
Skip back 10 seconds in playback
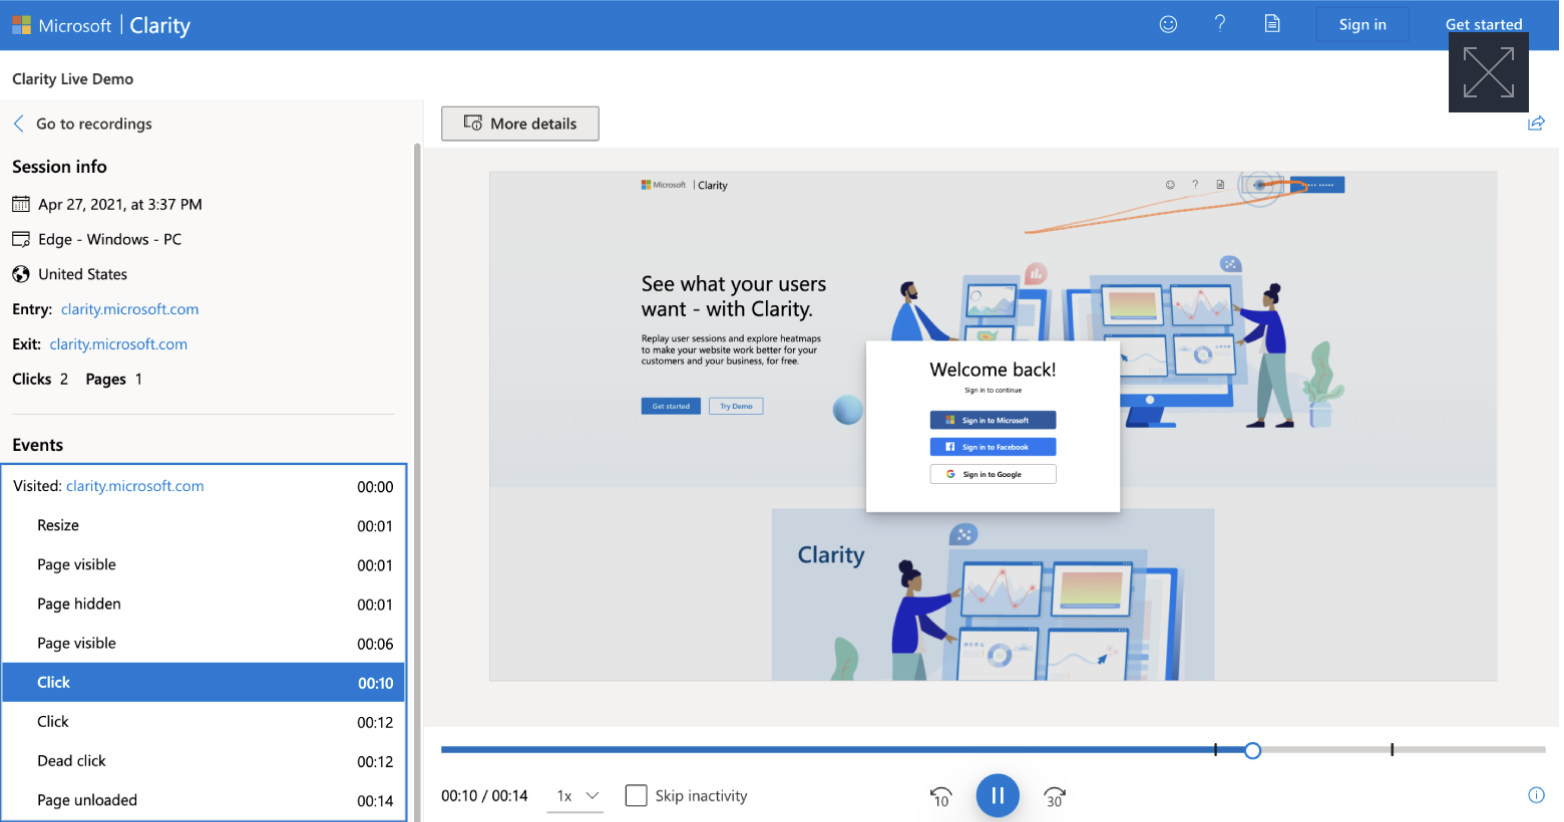pos(940,795)
